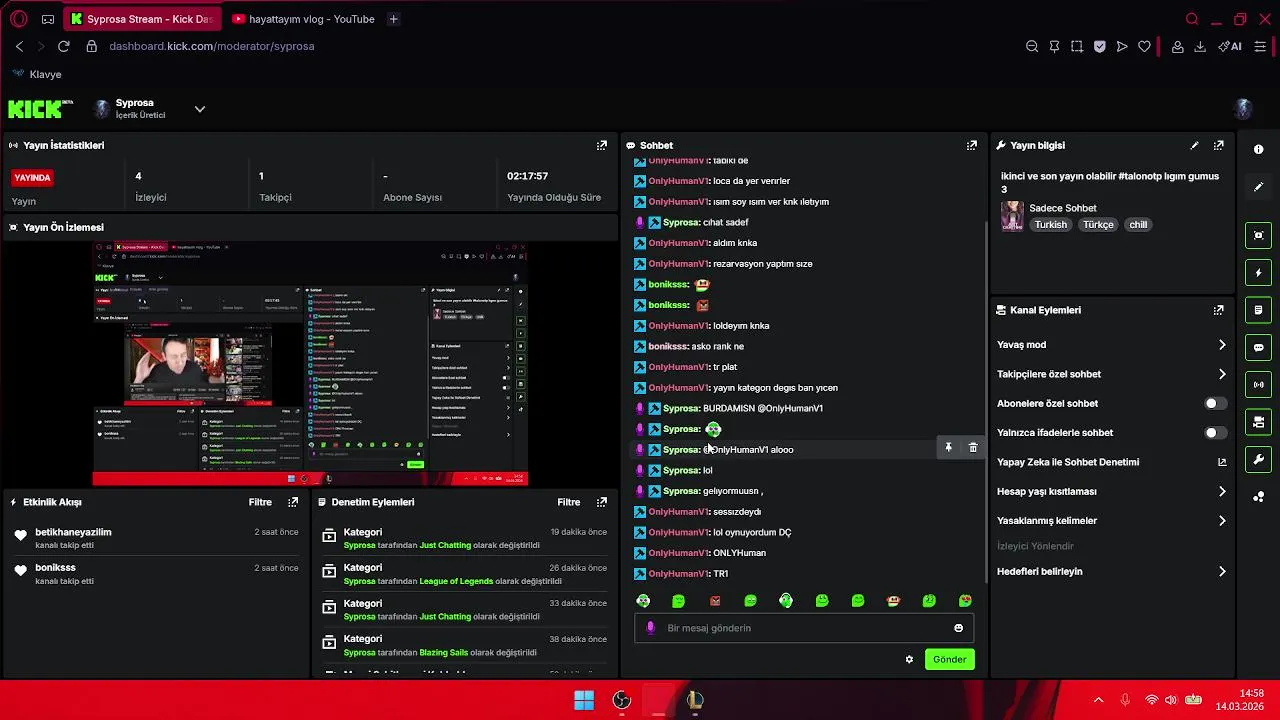Open emoji picker in message box
Image resolution: width=1280 pixels, height=720 pixels.
[x=958, y=628]
